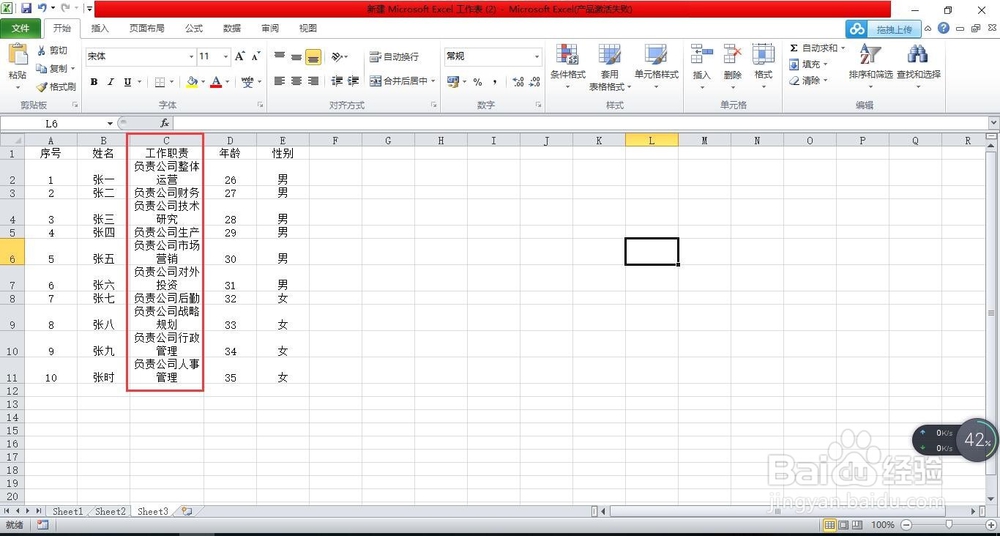The width and height of the screenshot is (1000, 536).
Task: Switch to 页面布局 ribbon tab
Action: tap(147, 28)
